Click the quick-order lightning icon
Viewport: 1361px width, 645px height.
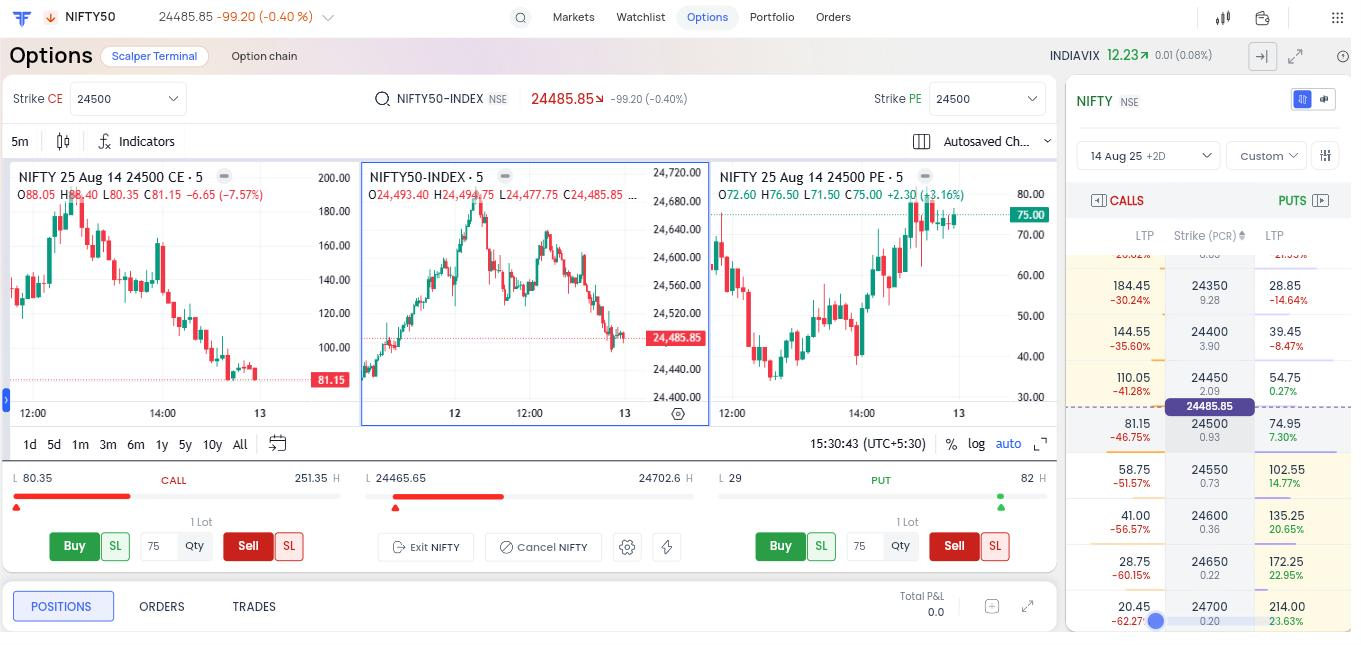667,547
